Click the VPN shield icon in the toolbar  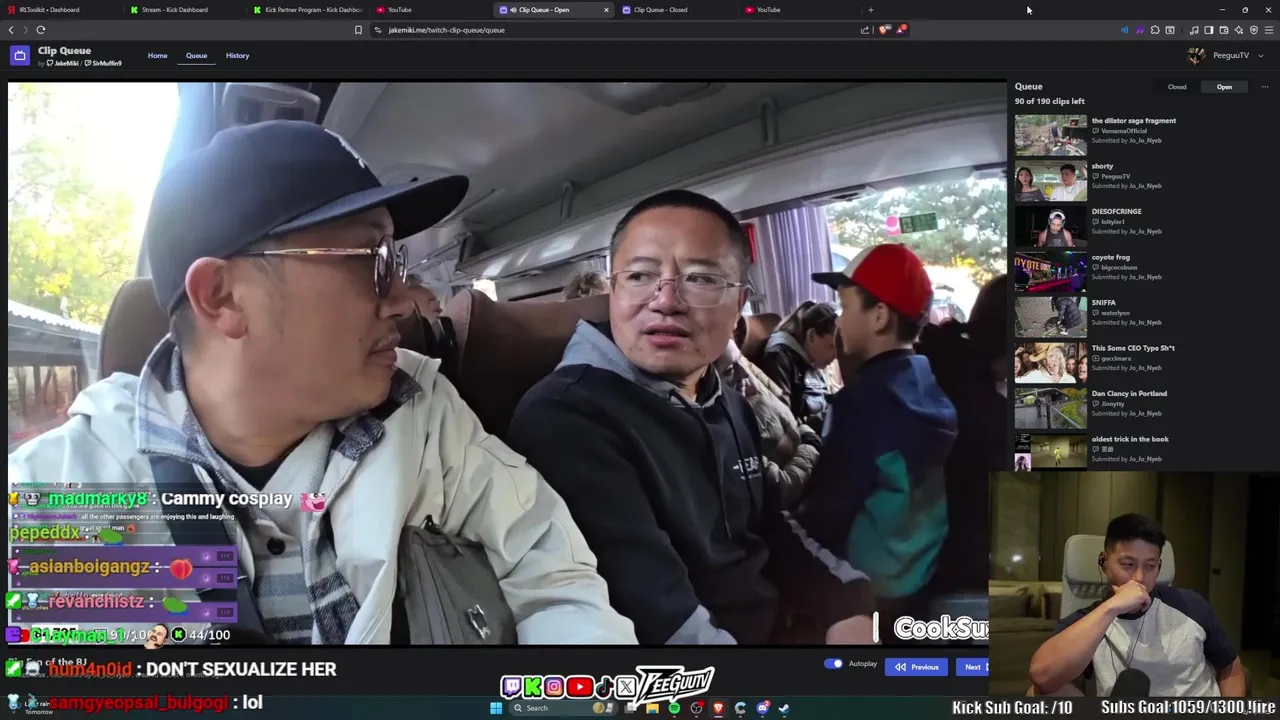[x=1254, y=30]
